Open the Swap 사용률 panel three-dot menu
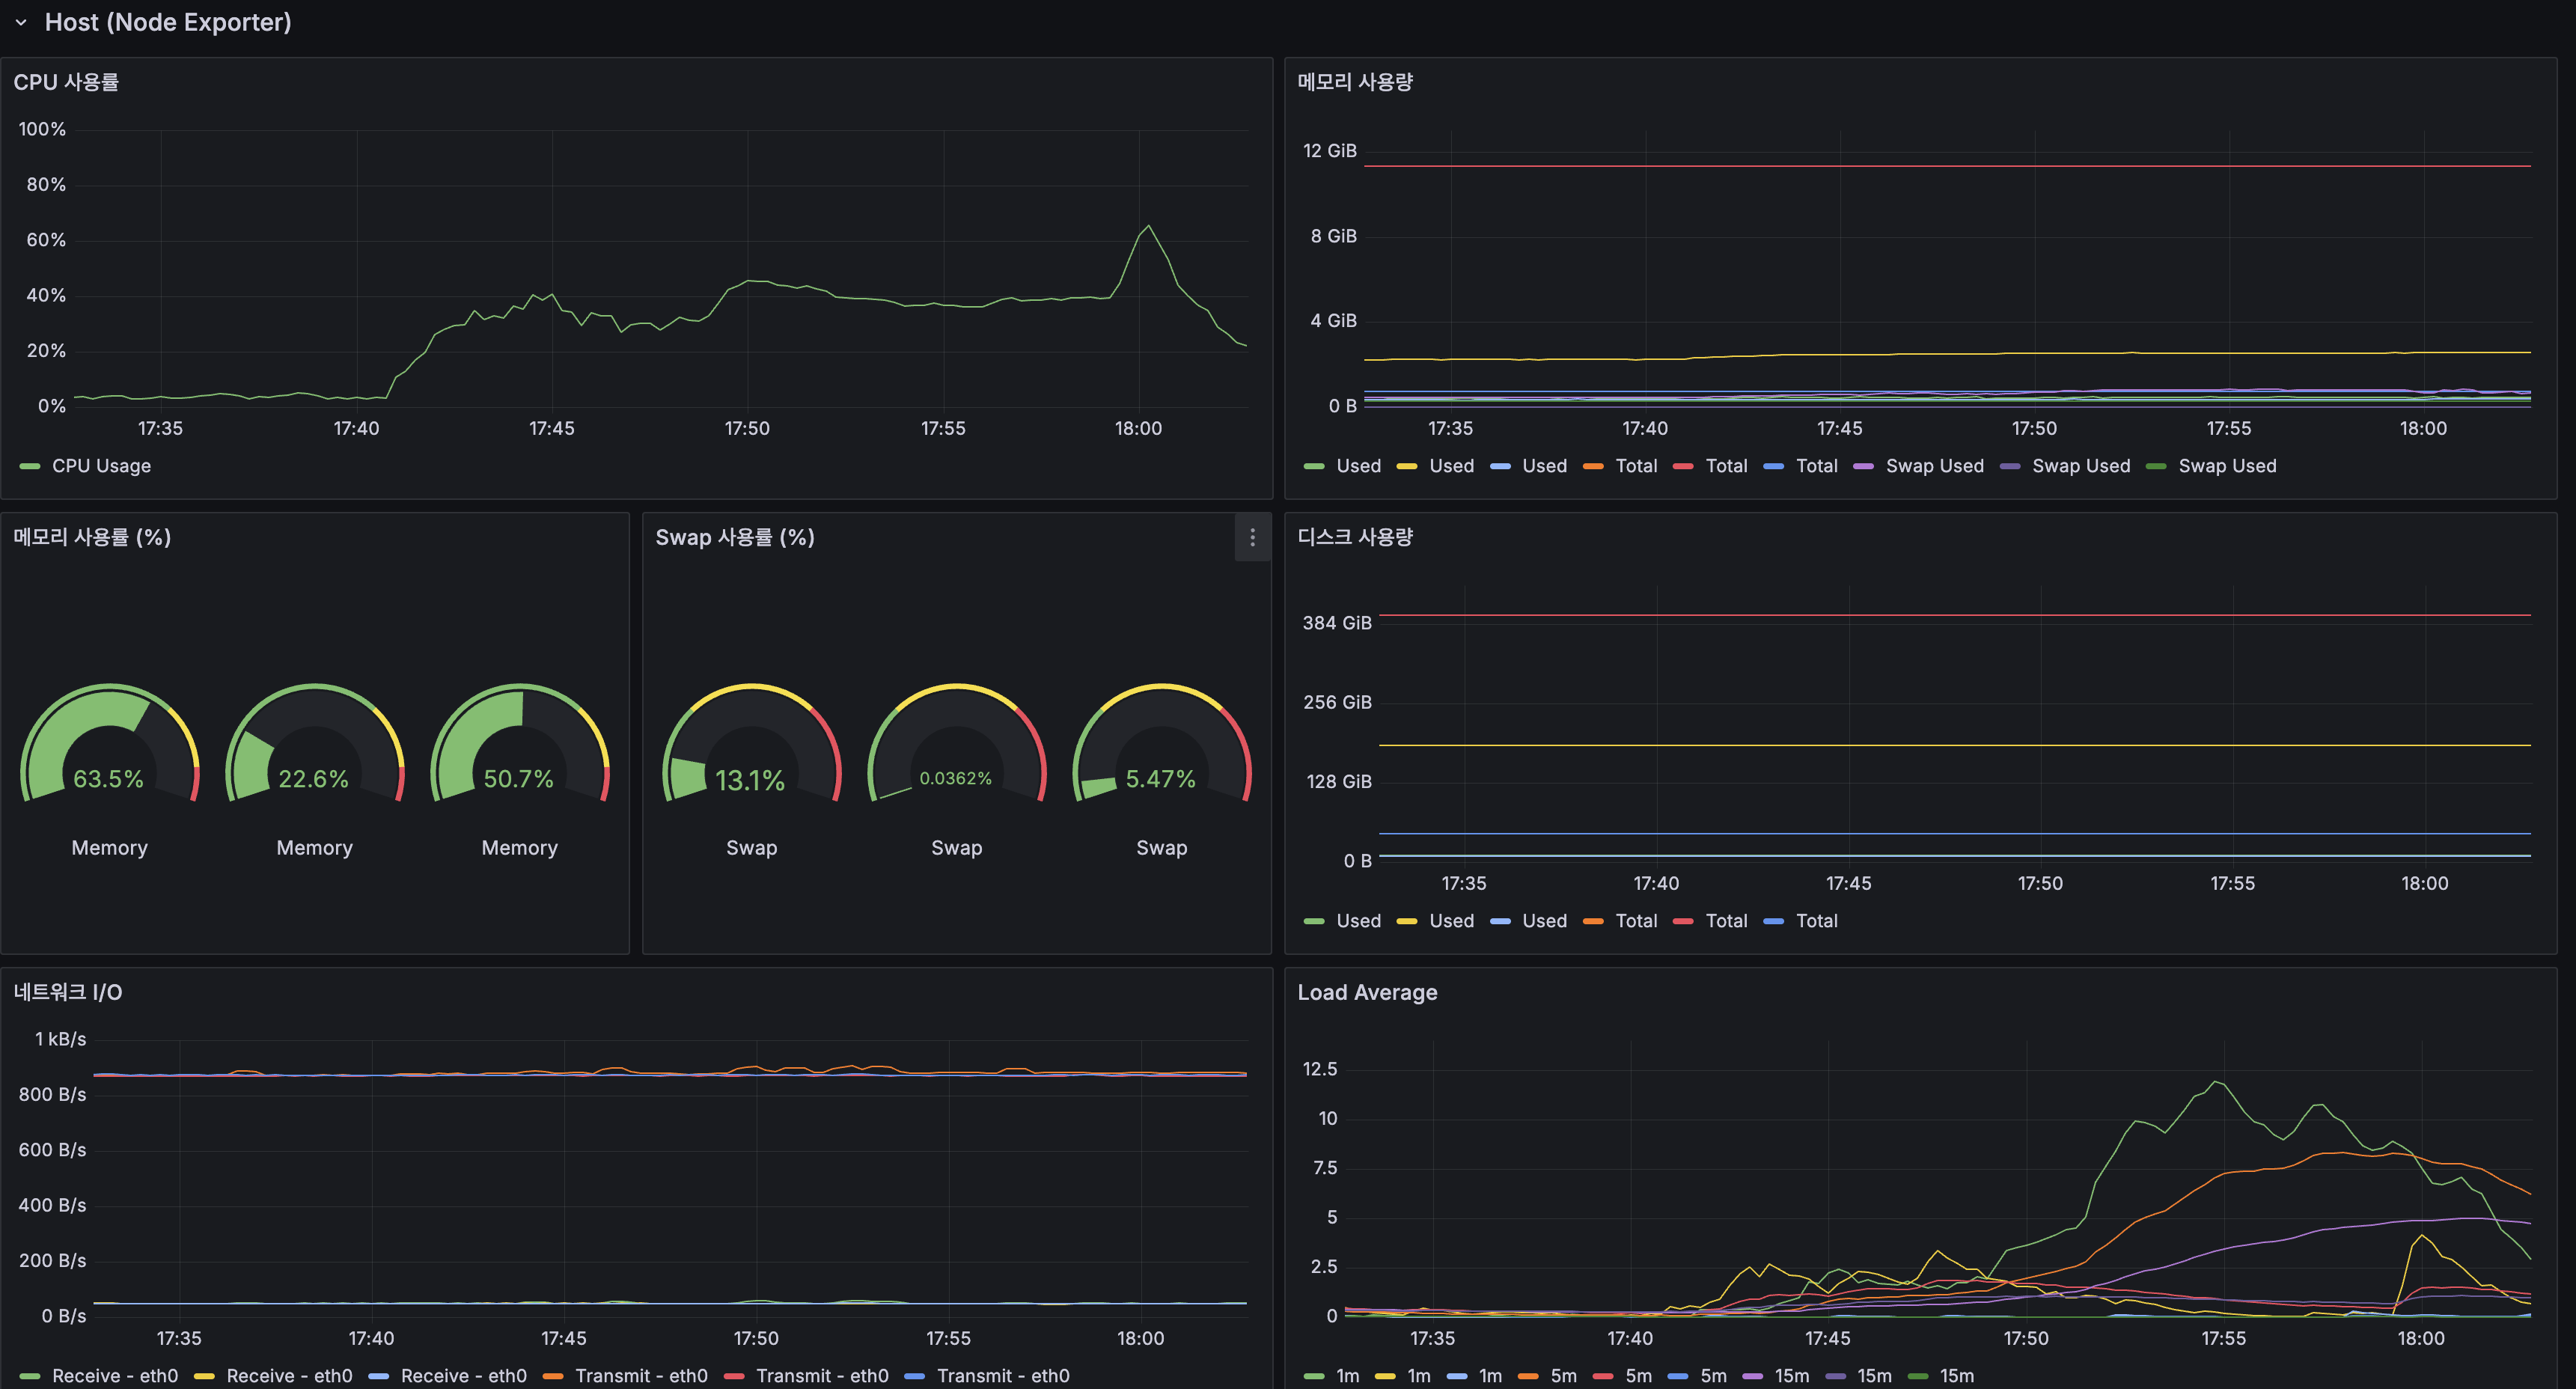The image size is (2576, 1389). (1252, 538)
